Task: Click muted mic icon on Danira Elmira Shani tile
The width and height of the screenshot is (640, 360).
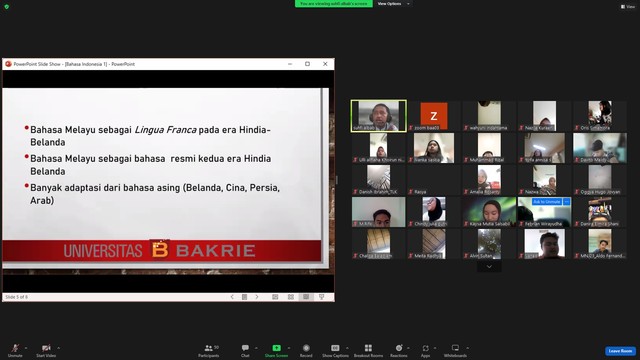Action: (x=577, y=224)
